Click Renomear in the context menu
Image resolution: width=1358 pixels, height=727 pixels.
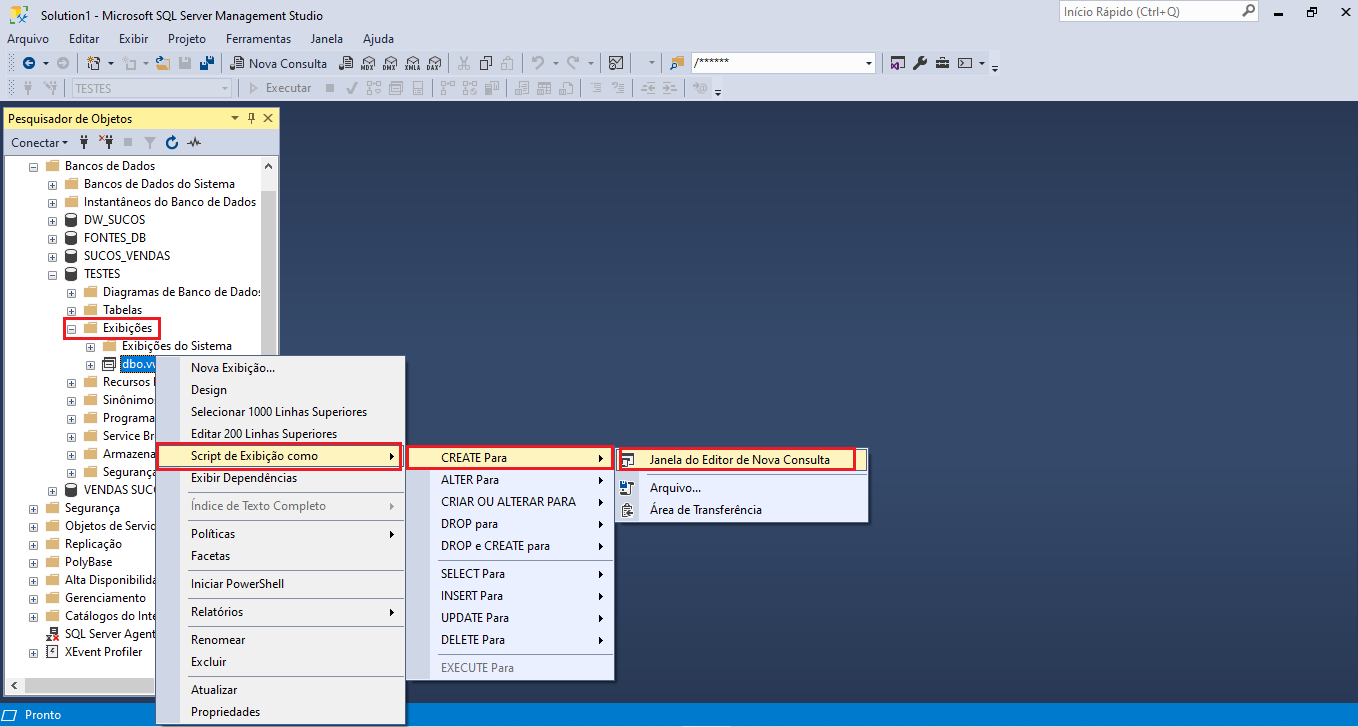pyautogui.click(x=281, y=640)
